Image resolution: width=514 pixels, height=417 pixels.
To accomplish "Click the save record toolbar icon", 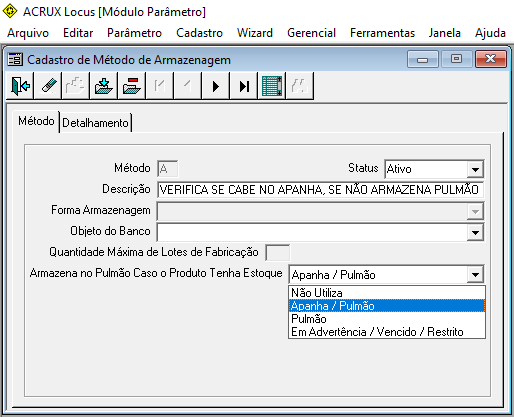I will pyautogui.click(x=104, y=86).
